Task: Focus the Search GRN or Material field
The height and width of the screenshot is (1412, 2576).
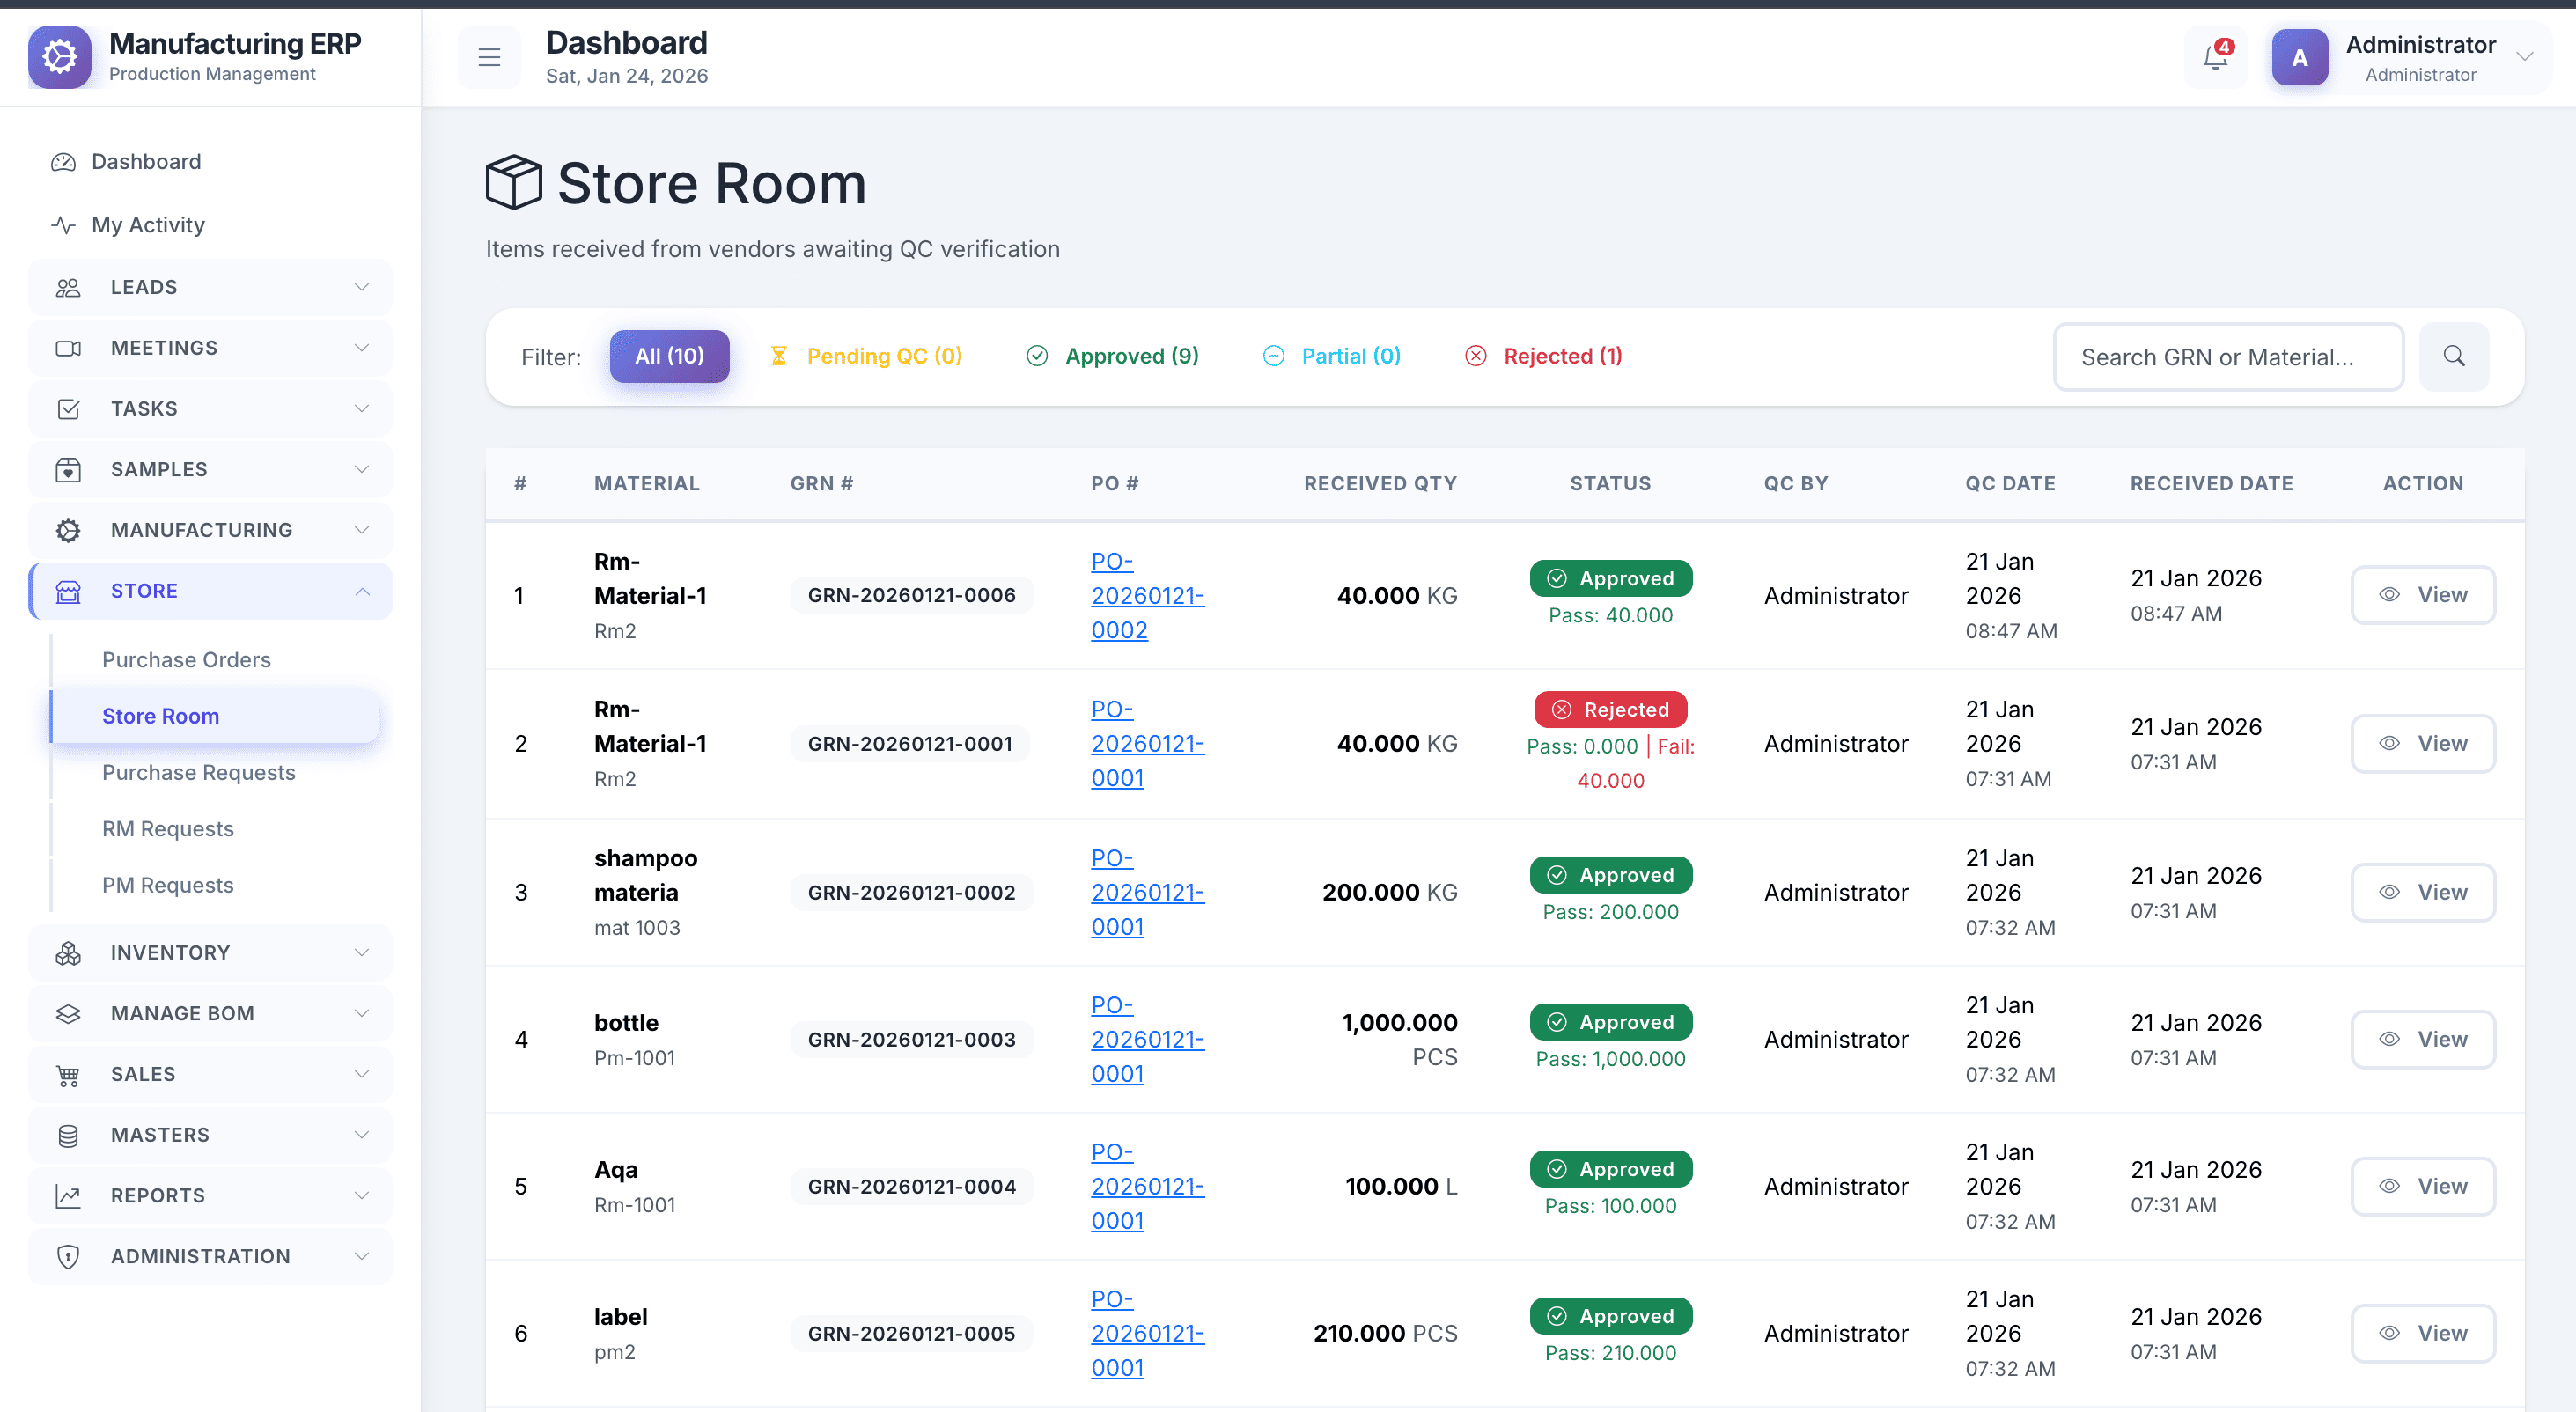Action: click(2228, 357)
